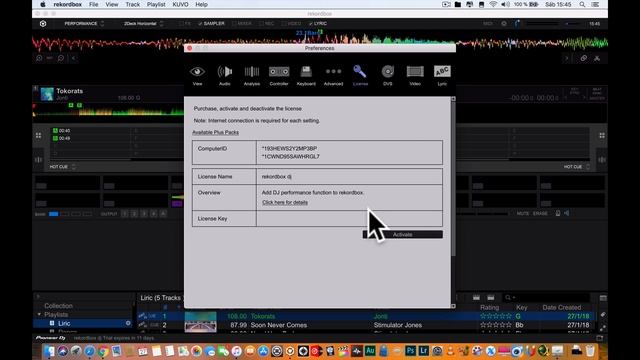Open Spotlight search in menu bar
The width and height of the screenshot is (640, 360).
(x=582, y=4)
